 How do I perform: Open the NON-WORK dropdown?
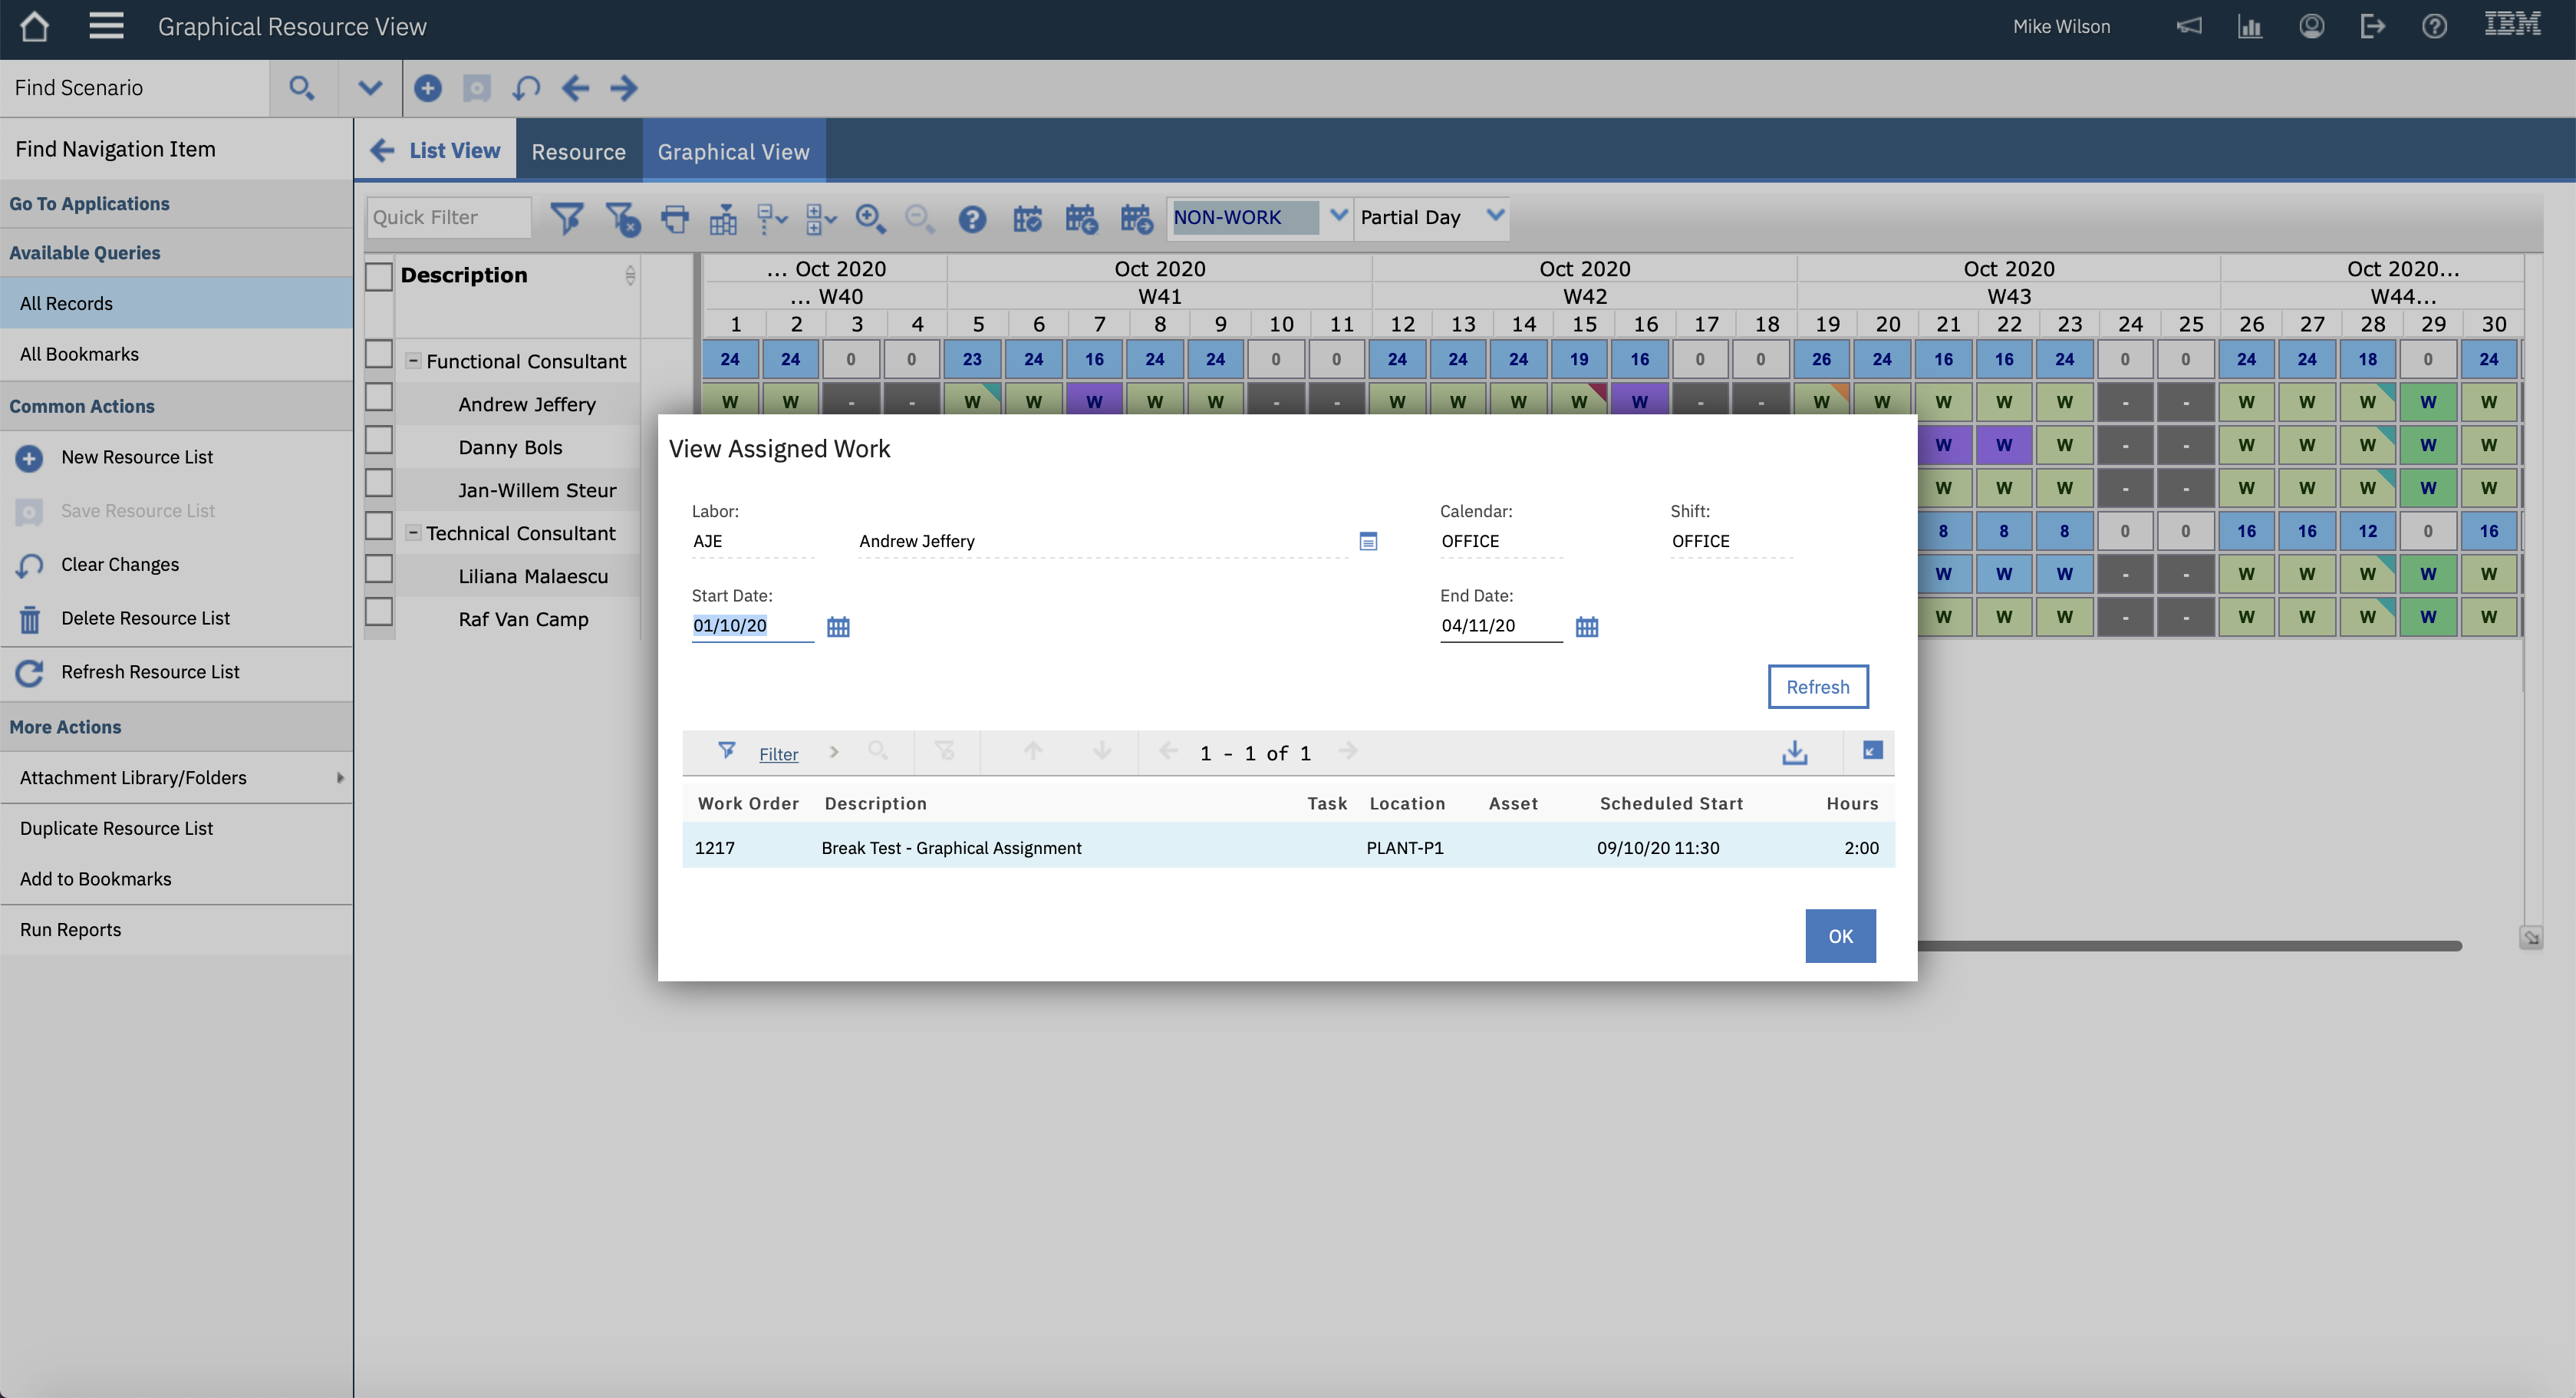pyautogui.click(x=1338, y=216)
